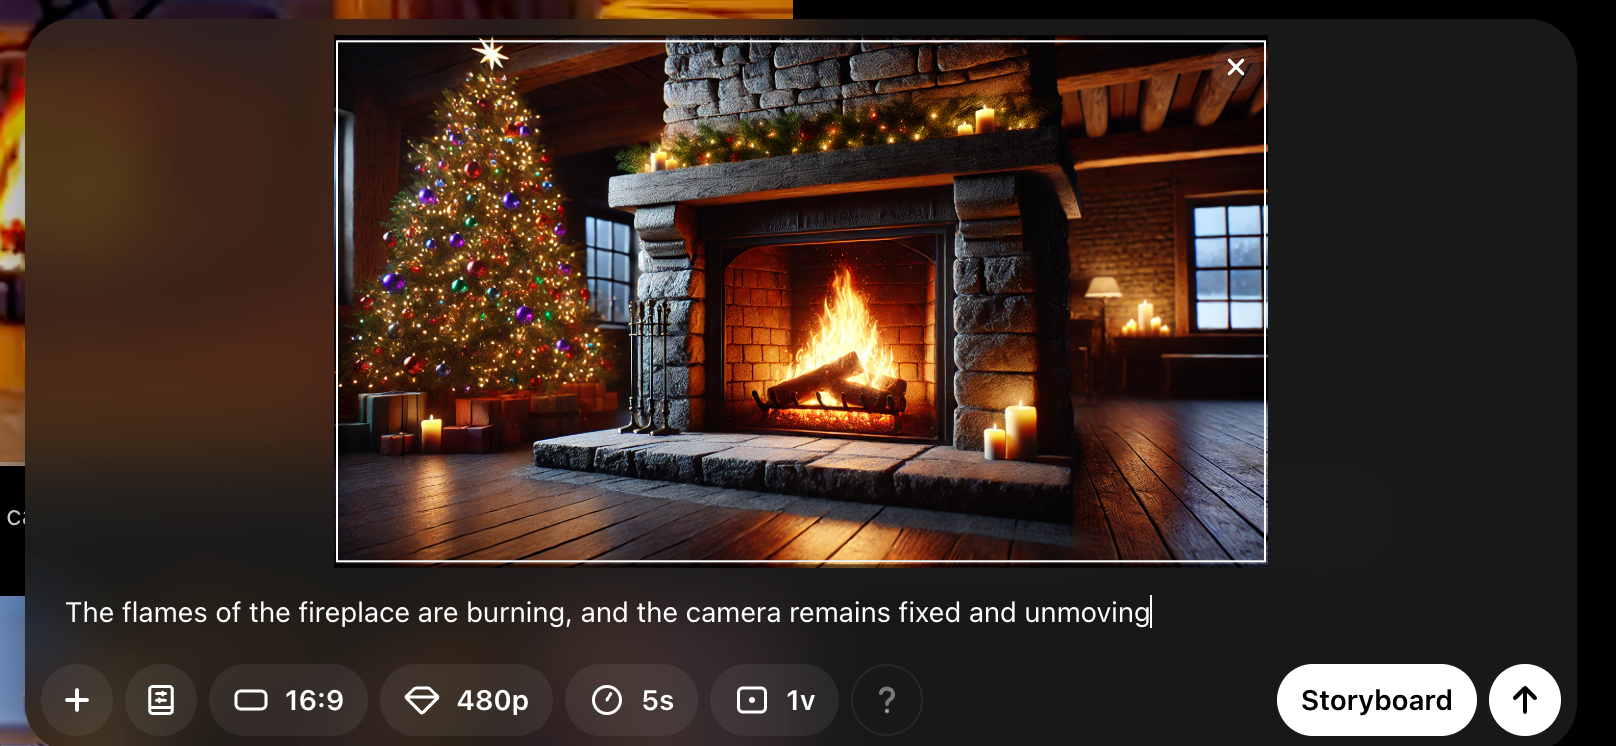
Task: Open the 5s duration dropdown
Action: tap(632, 700)
